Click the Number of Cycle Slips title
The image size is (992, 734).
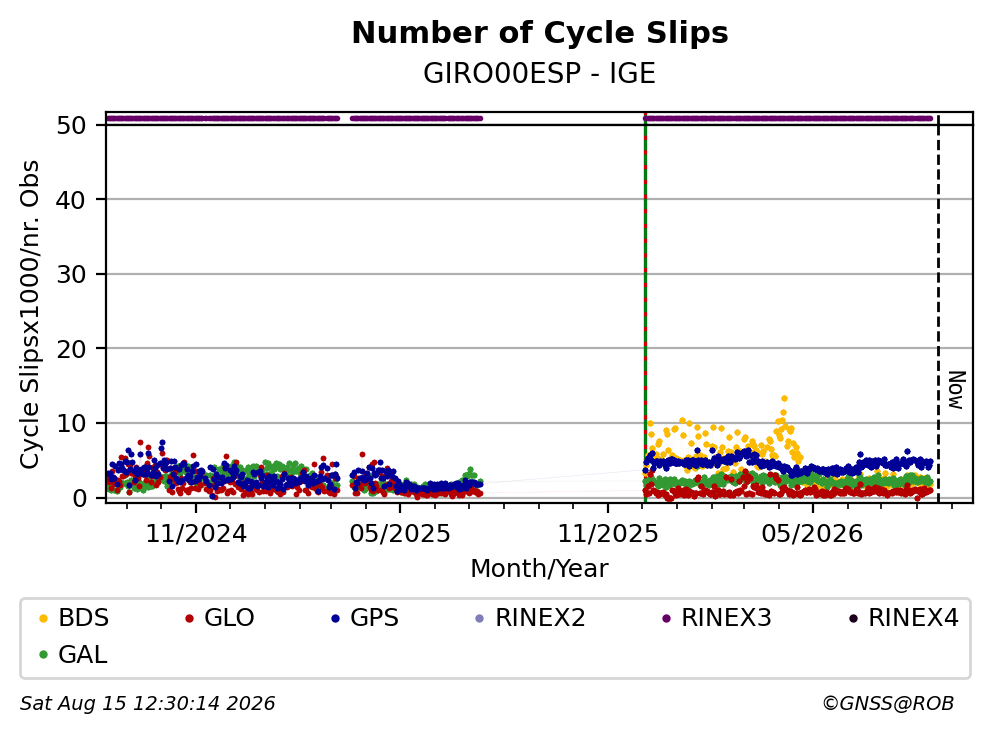540,33
